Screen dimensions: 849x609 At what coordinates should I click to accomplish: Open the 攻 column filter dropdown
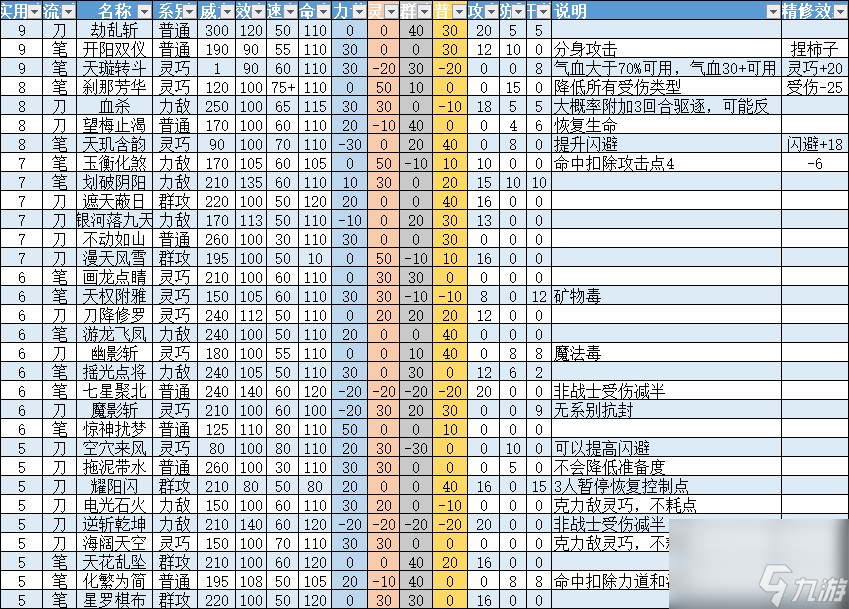click(x=492, y=11)
